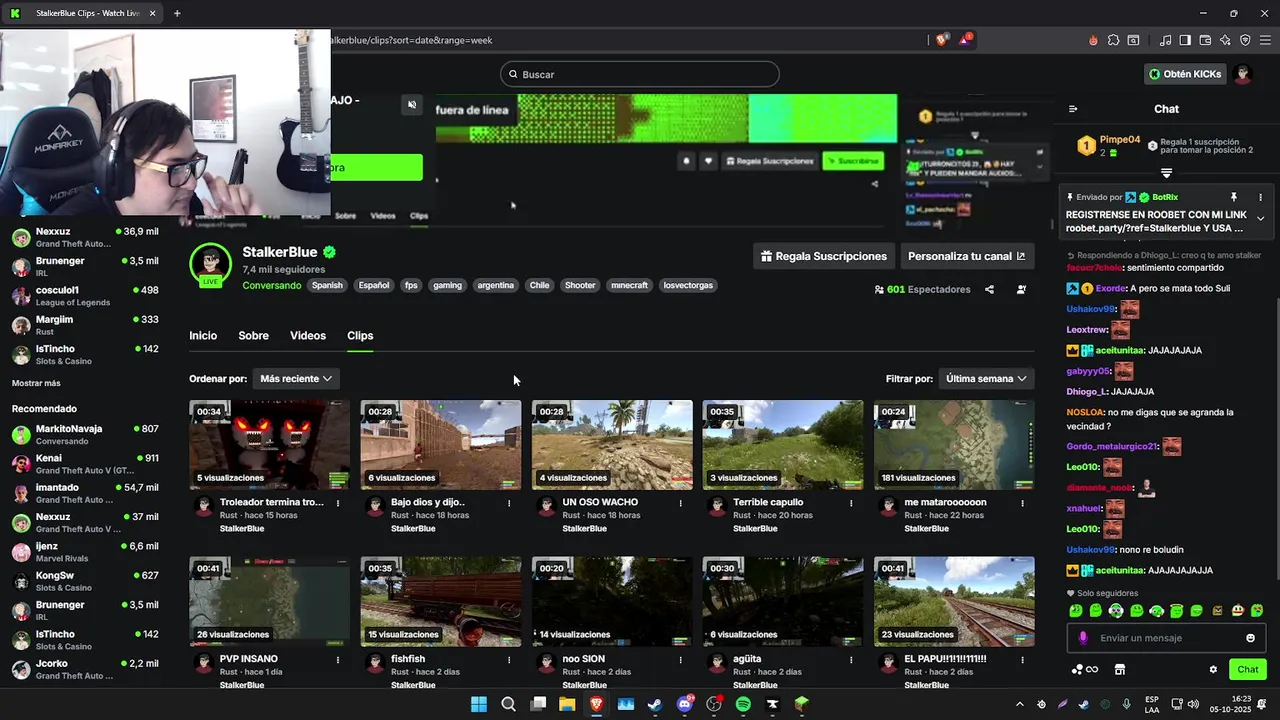Click the Spanish tag
Screen dimensions: 1280x720
click(327, 285)
